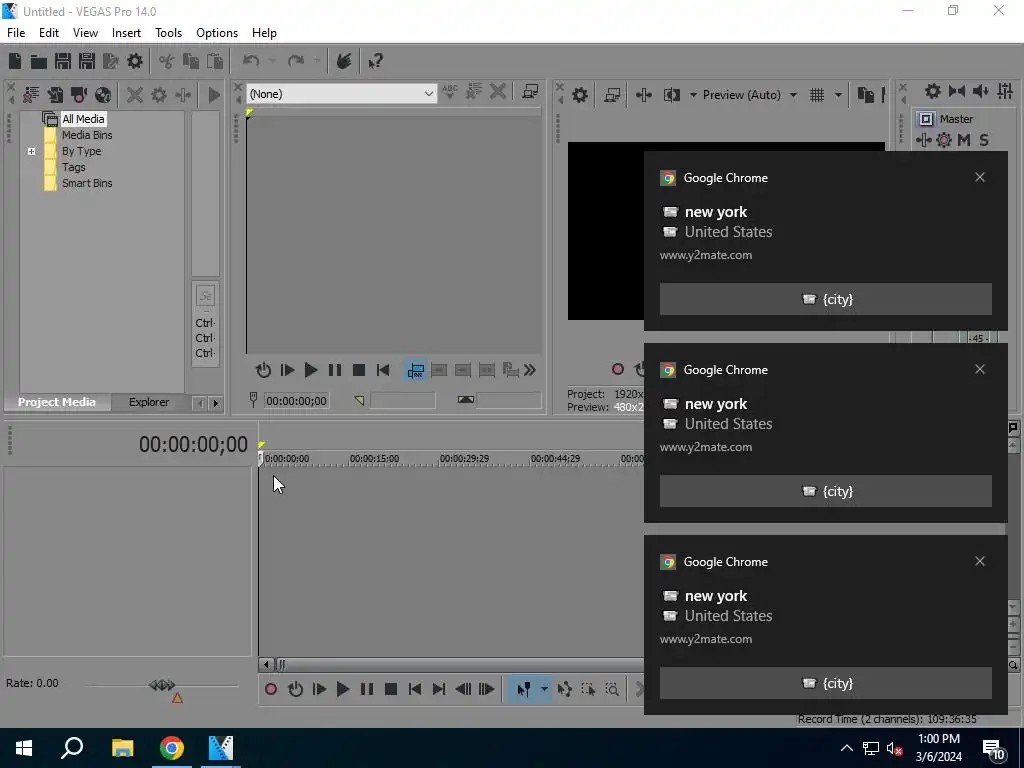
Task: Expand the By Type tree node
Action: point(31,152)
